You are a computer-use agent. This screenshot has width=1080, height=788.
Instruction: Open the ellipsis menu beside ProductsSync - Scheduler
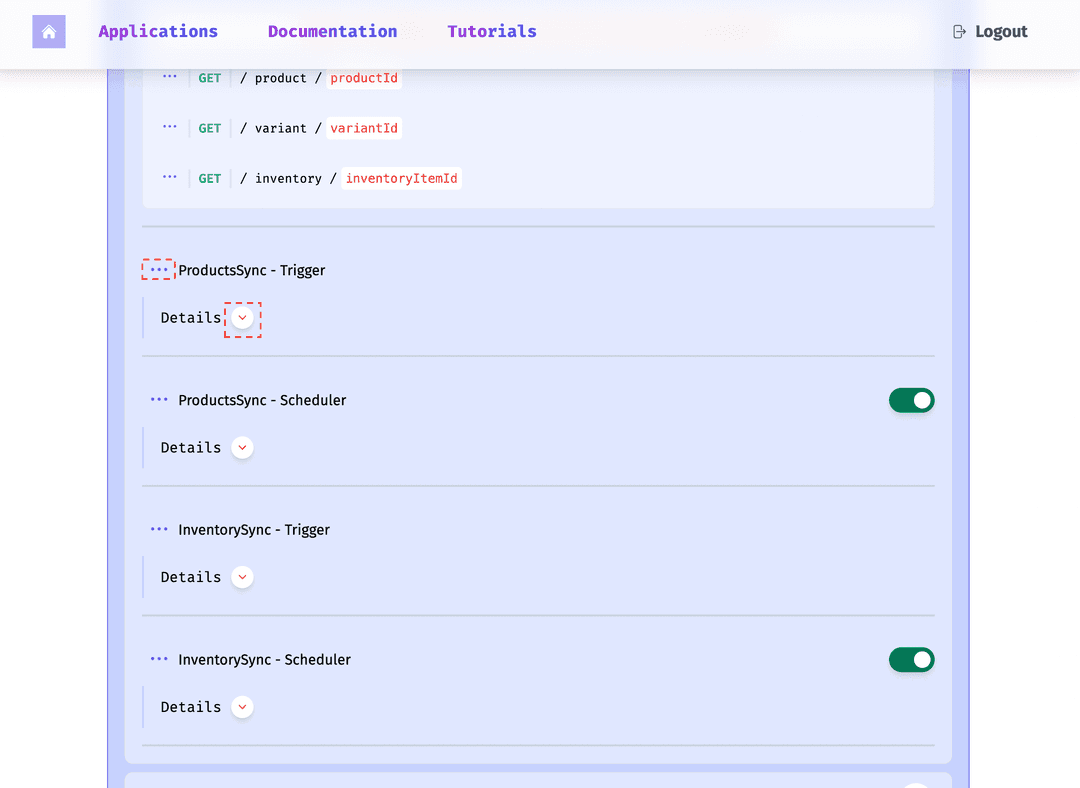click(159, 400)
